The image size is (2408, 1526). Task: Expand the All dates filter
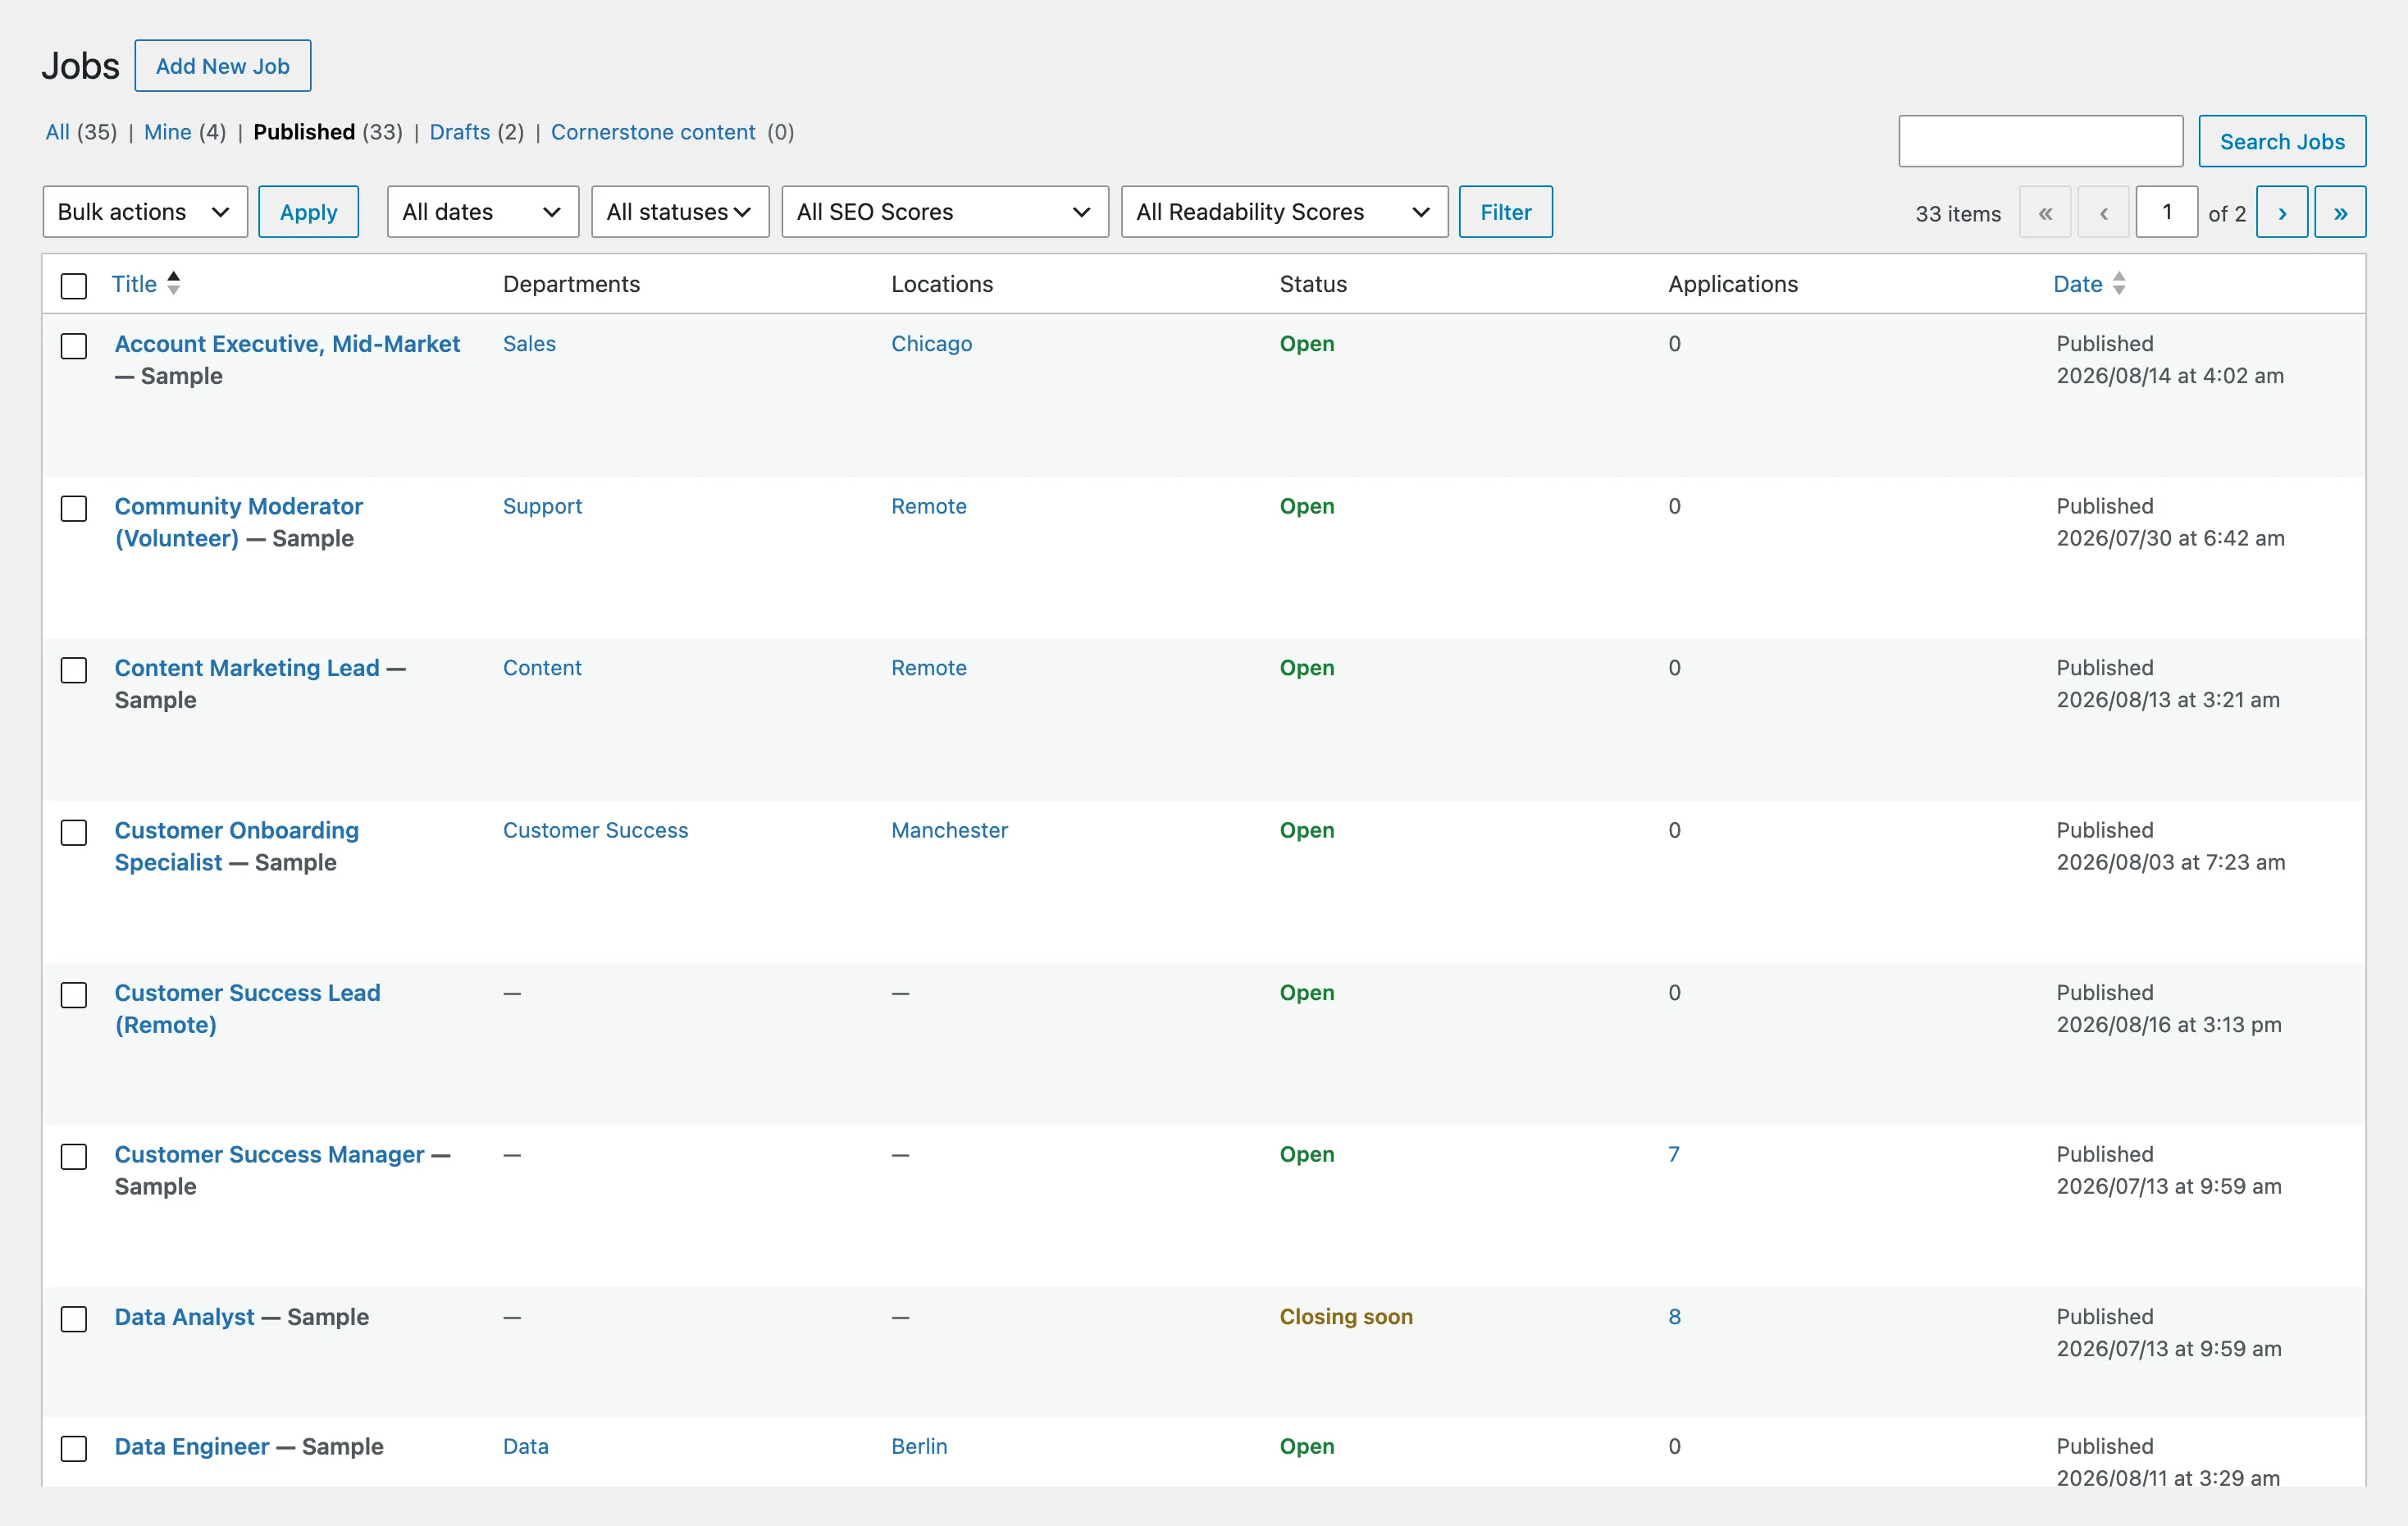483,212
